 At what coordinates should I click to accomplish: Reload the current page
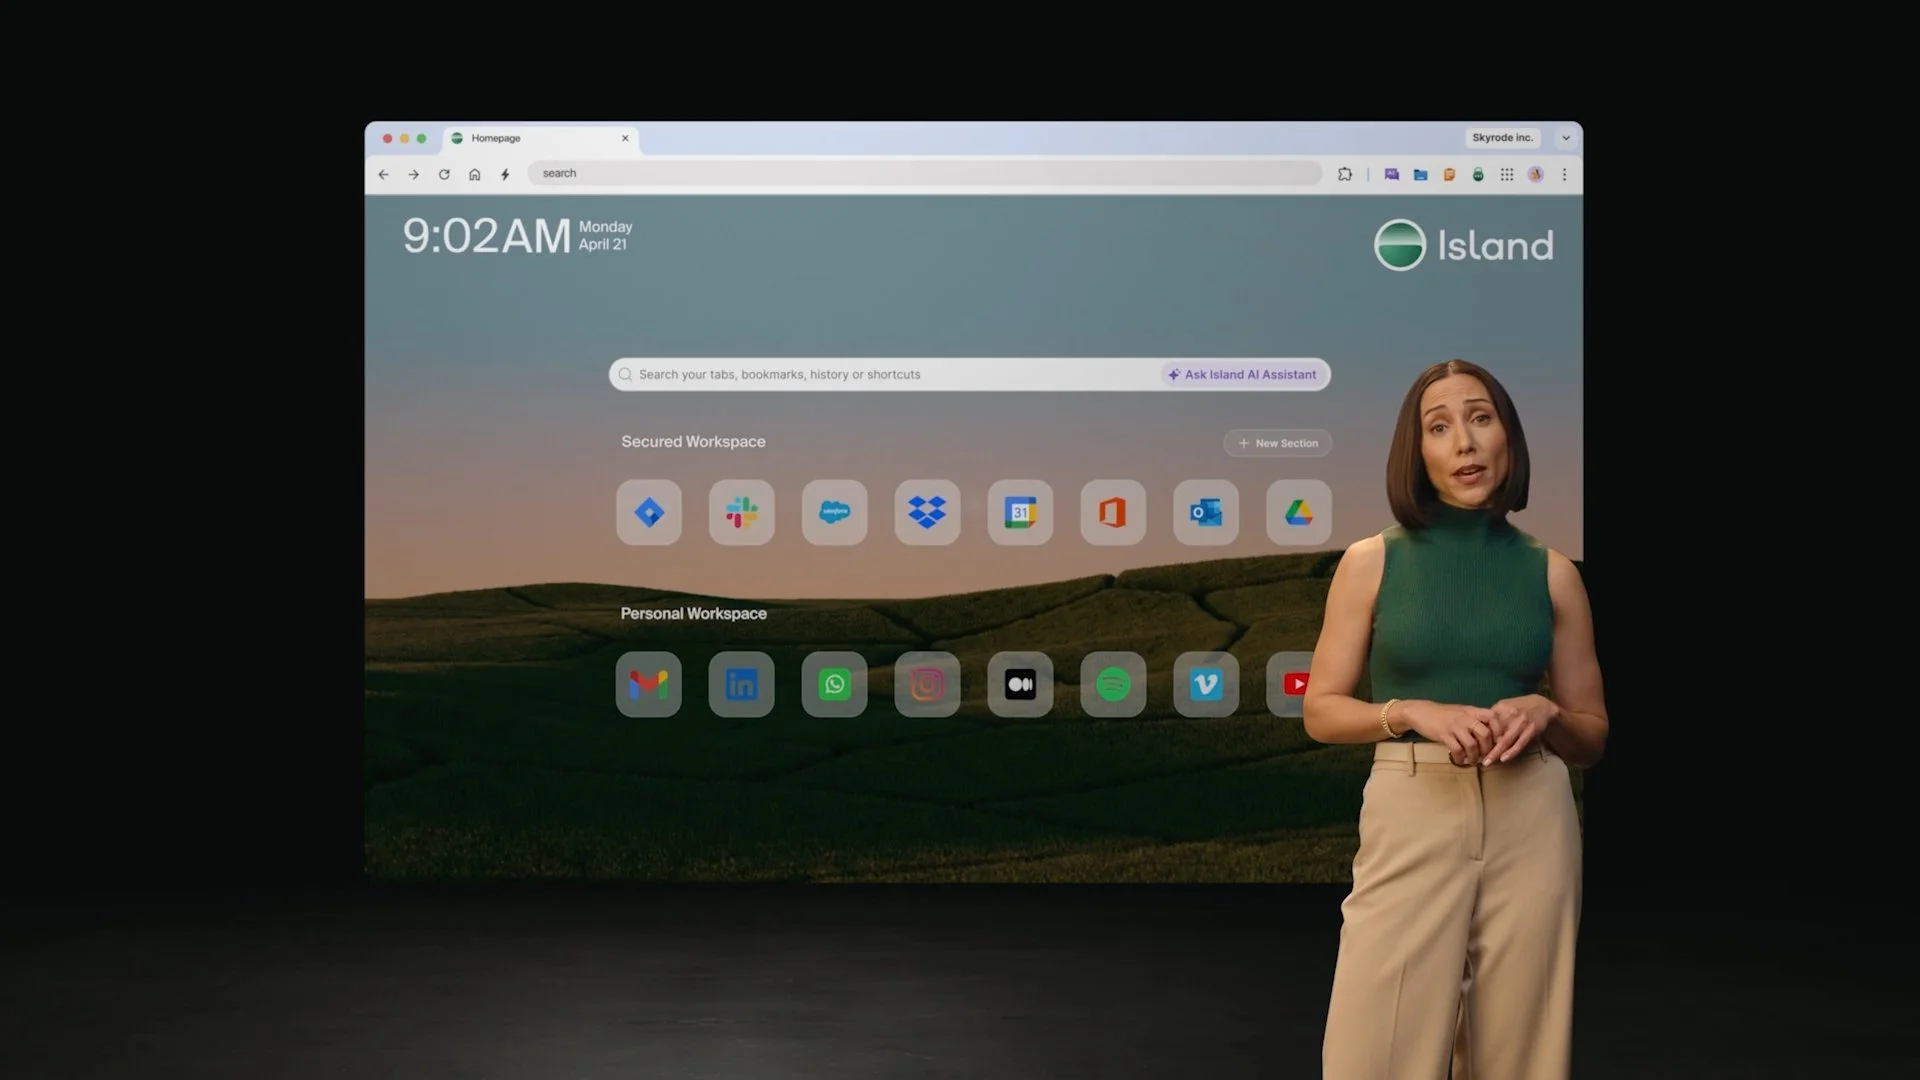point(444,174)
